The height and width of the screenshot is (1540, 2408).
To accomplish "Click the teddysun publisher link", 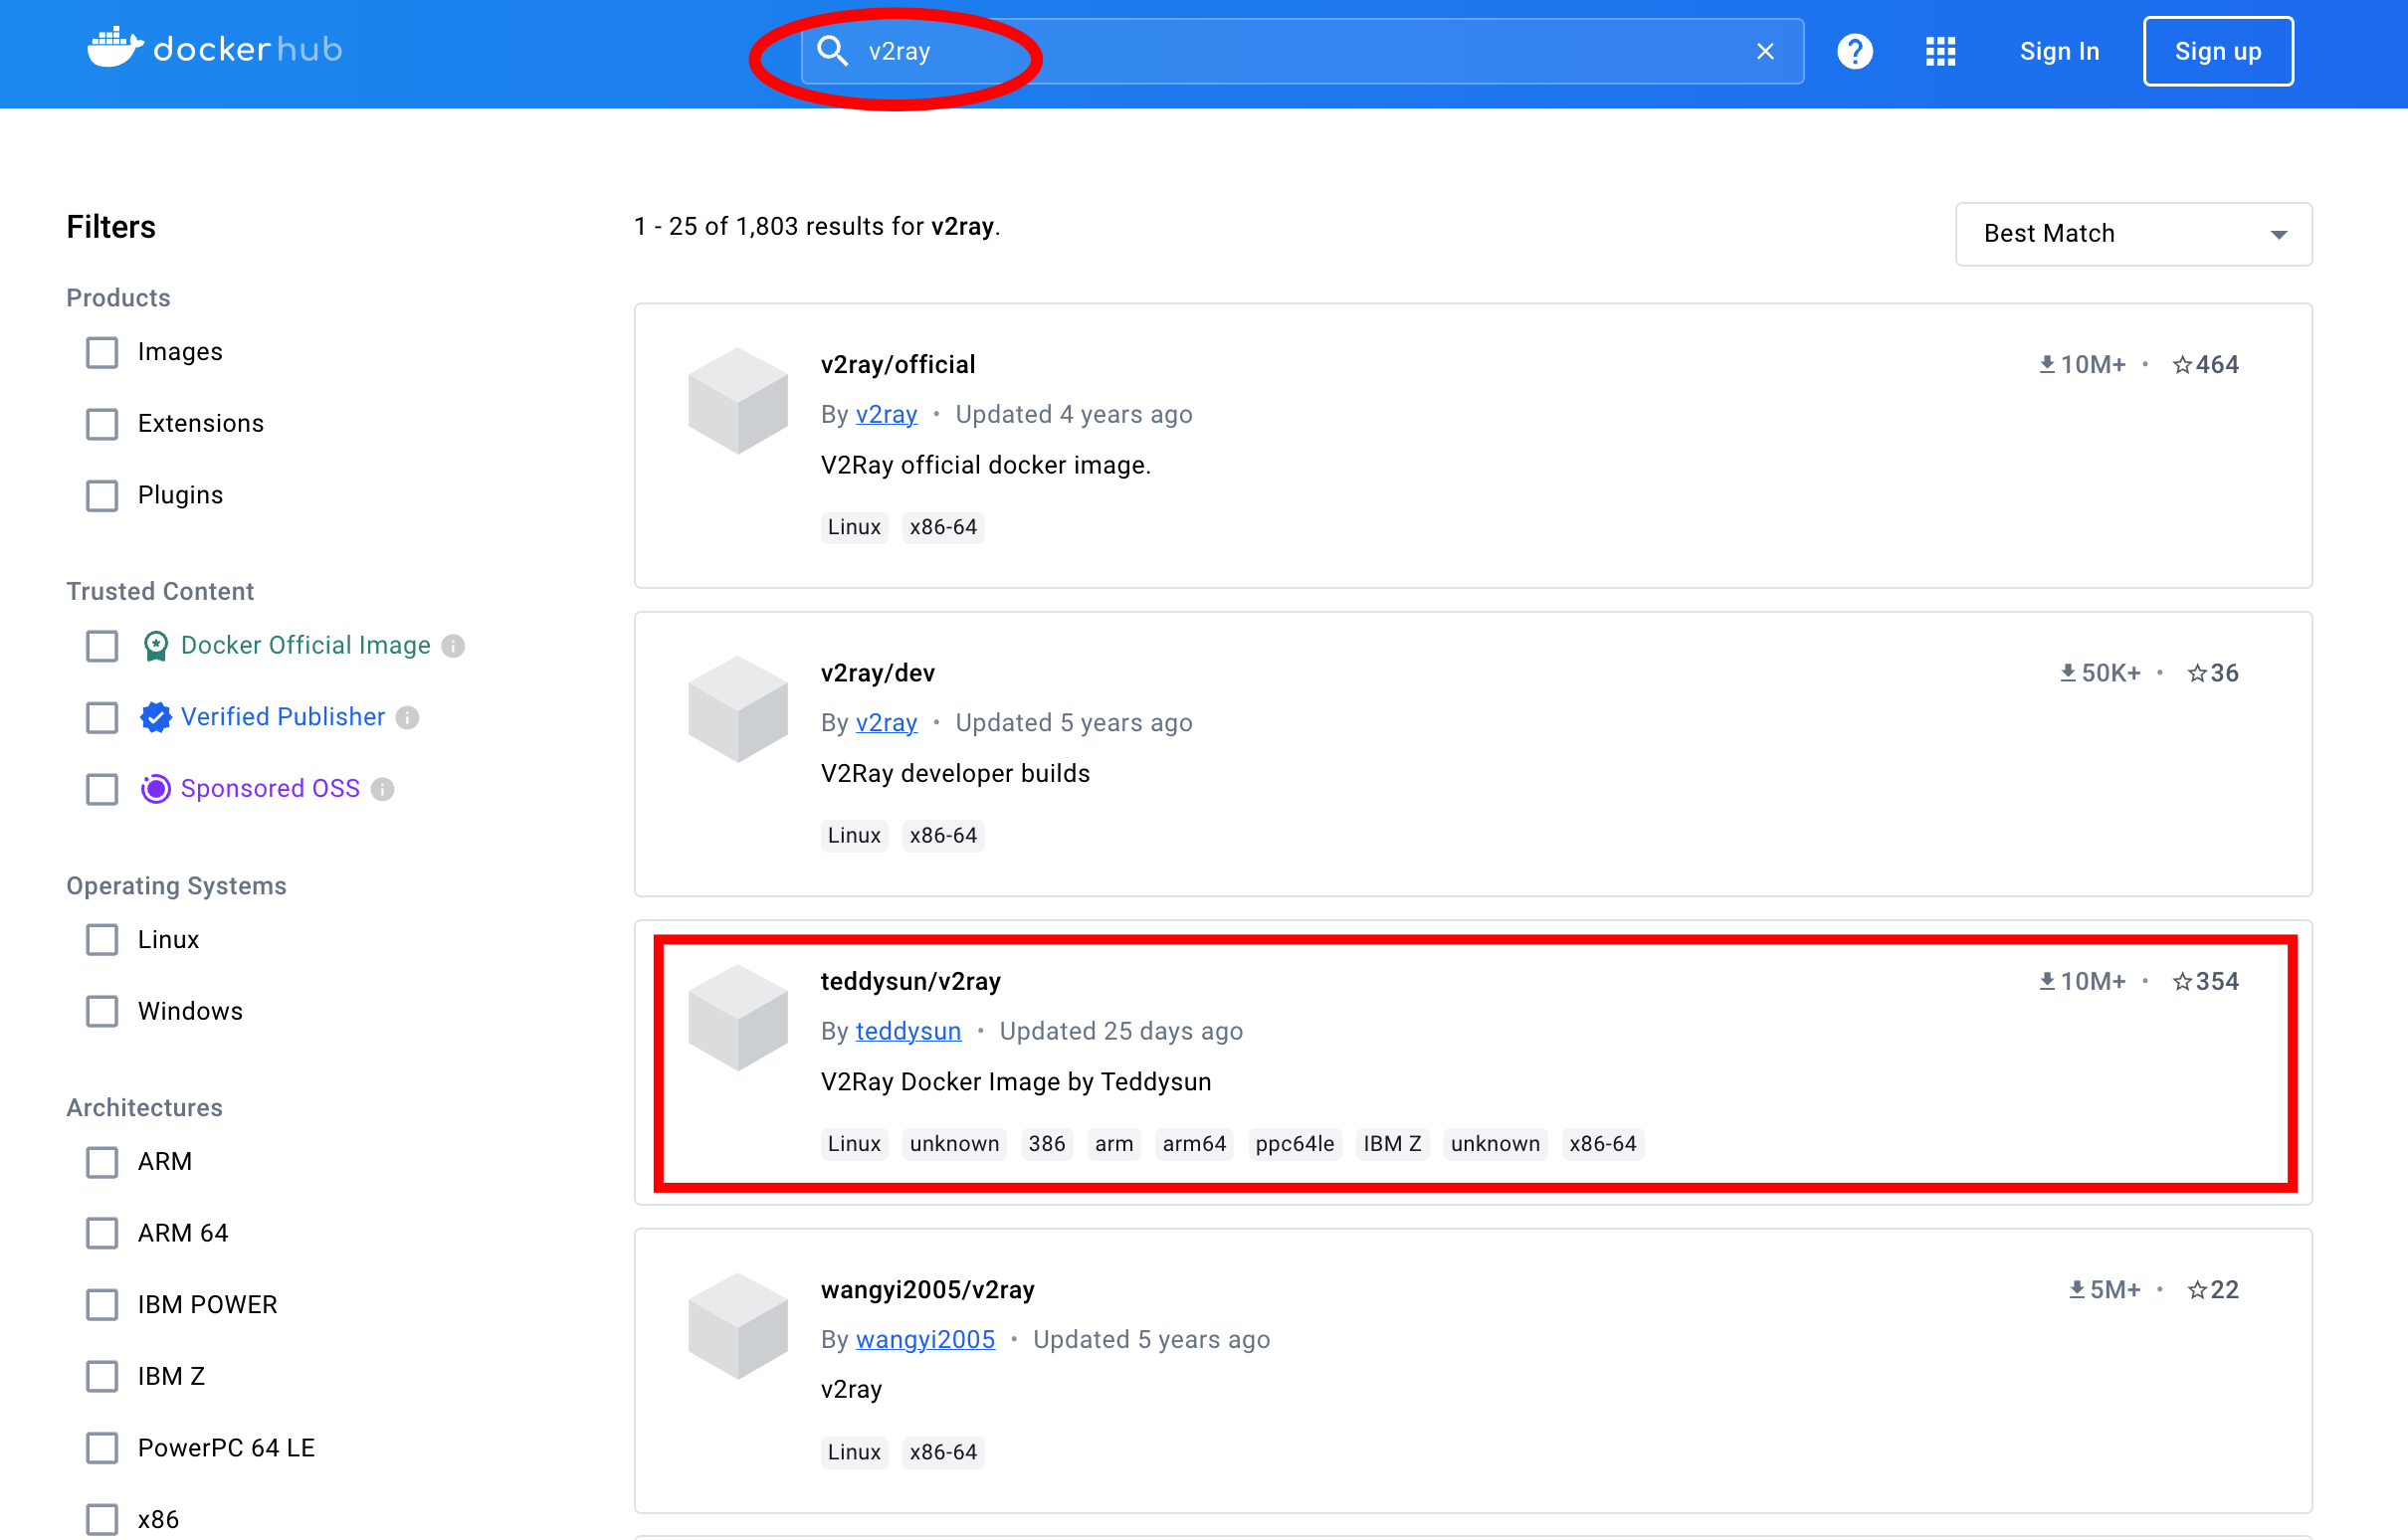I will [x=908, y=1032].
